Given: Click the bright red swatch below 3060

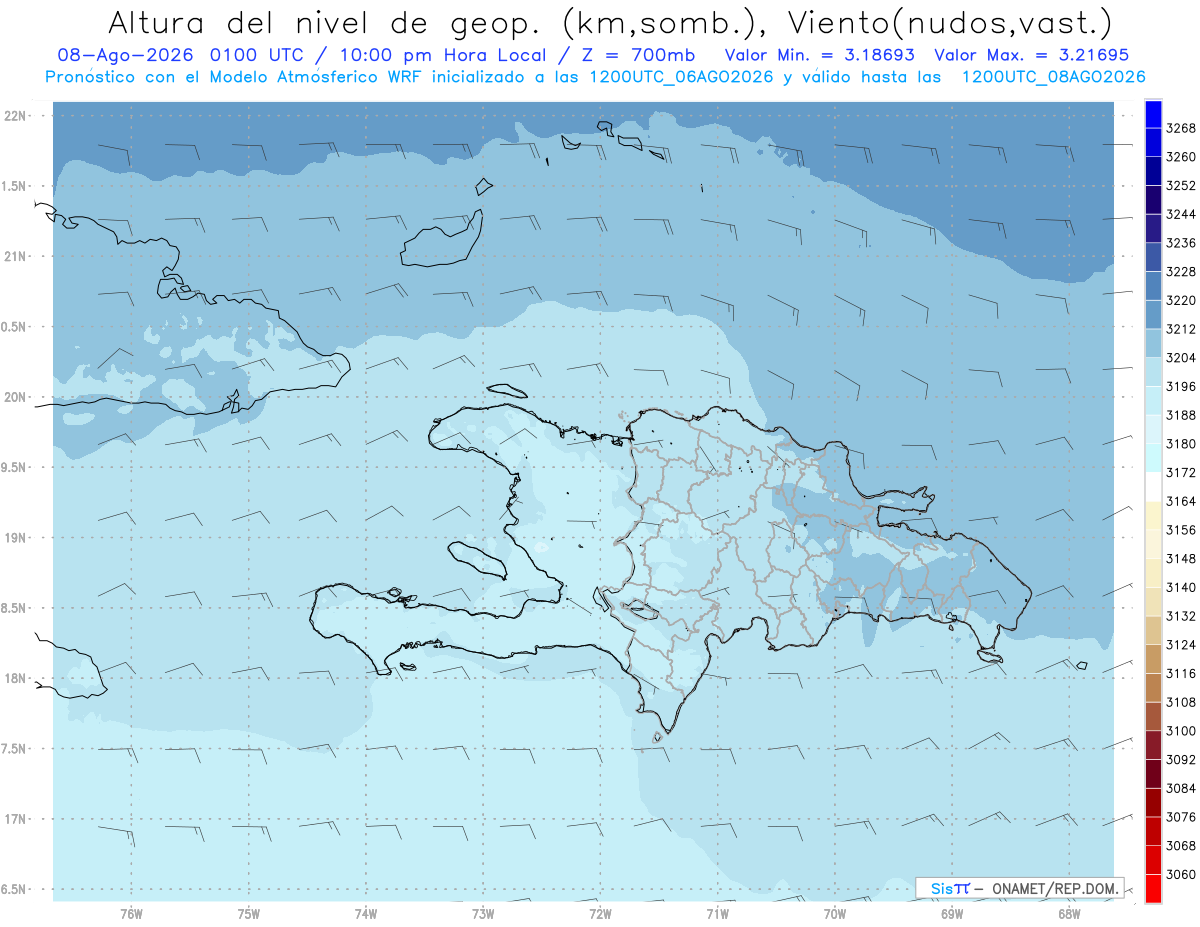Looking at the screenshot, I should click(x=1153, y=888).
